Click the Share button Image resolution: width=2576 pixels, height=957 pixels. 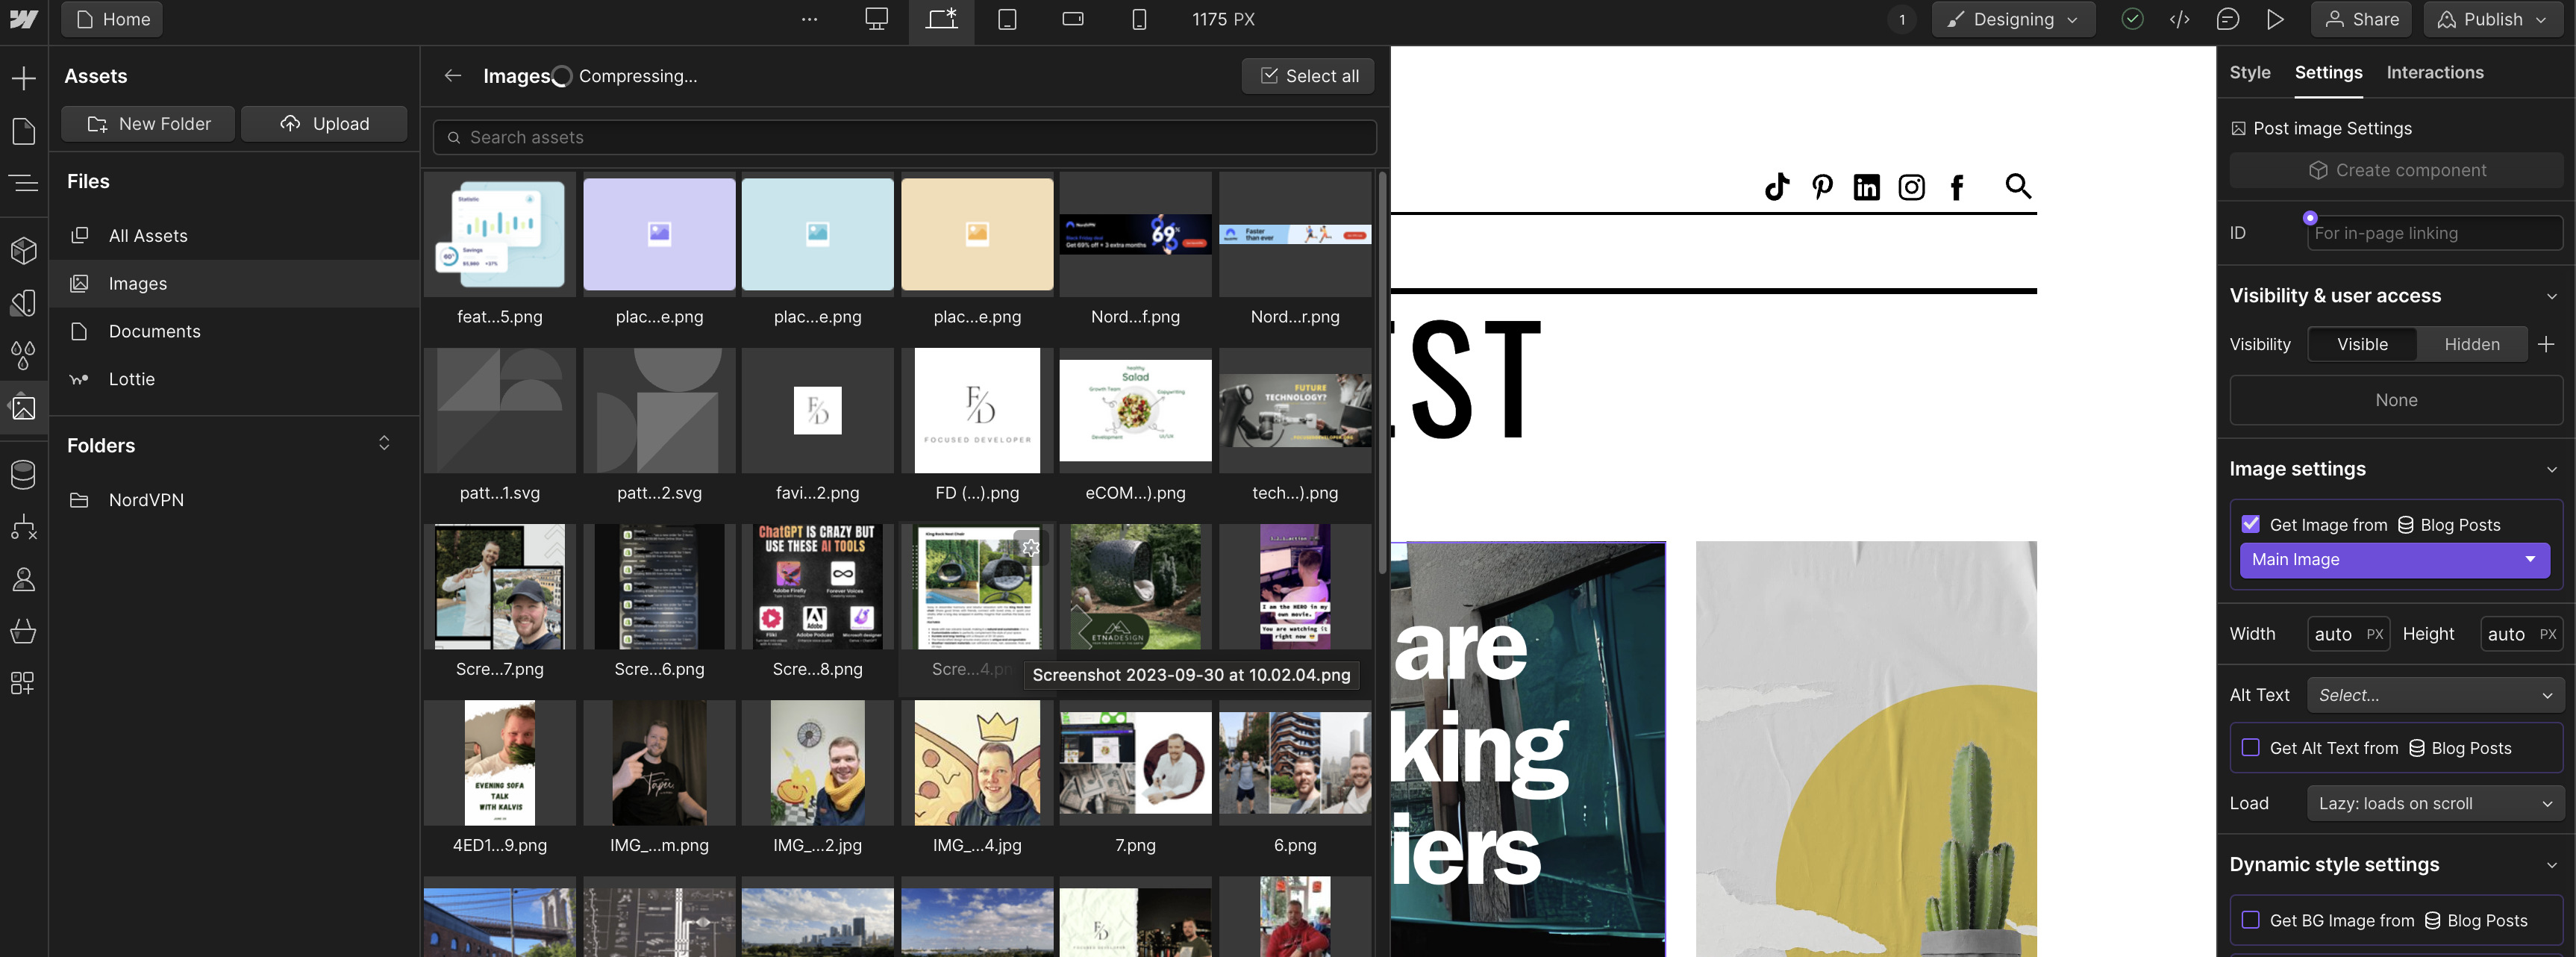2361,19
